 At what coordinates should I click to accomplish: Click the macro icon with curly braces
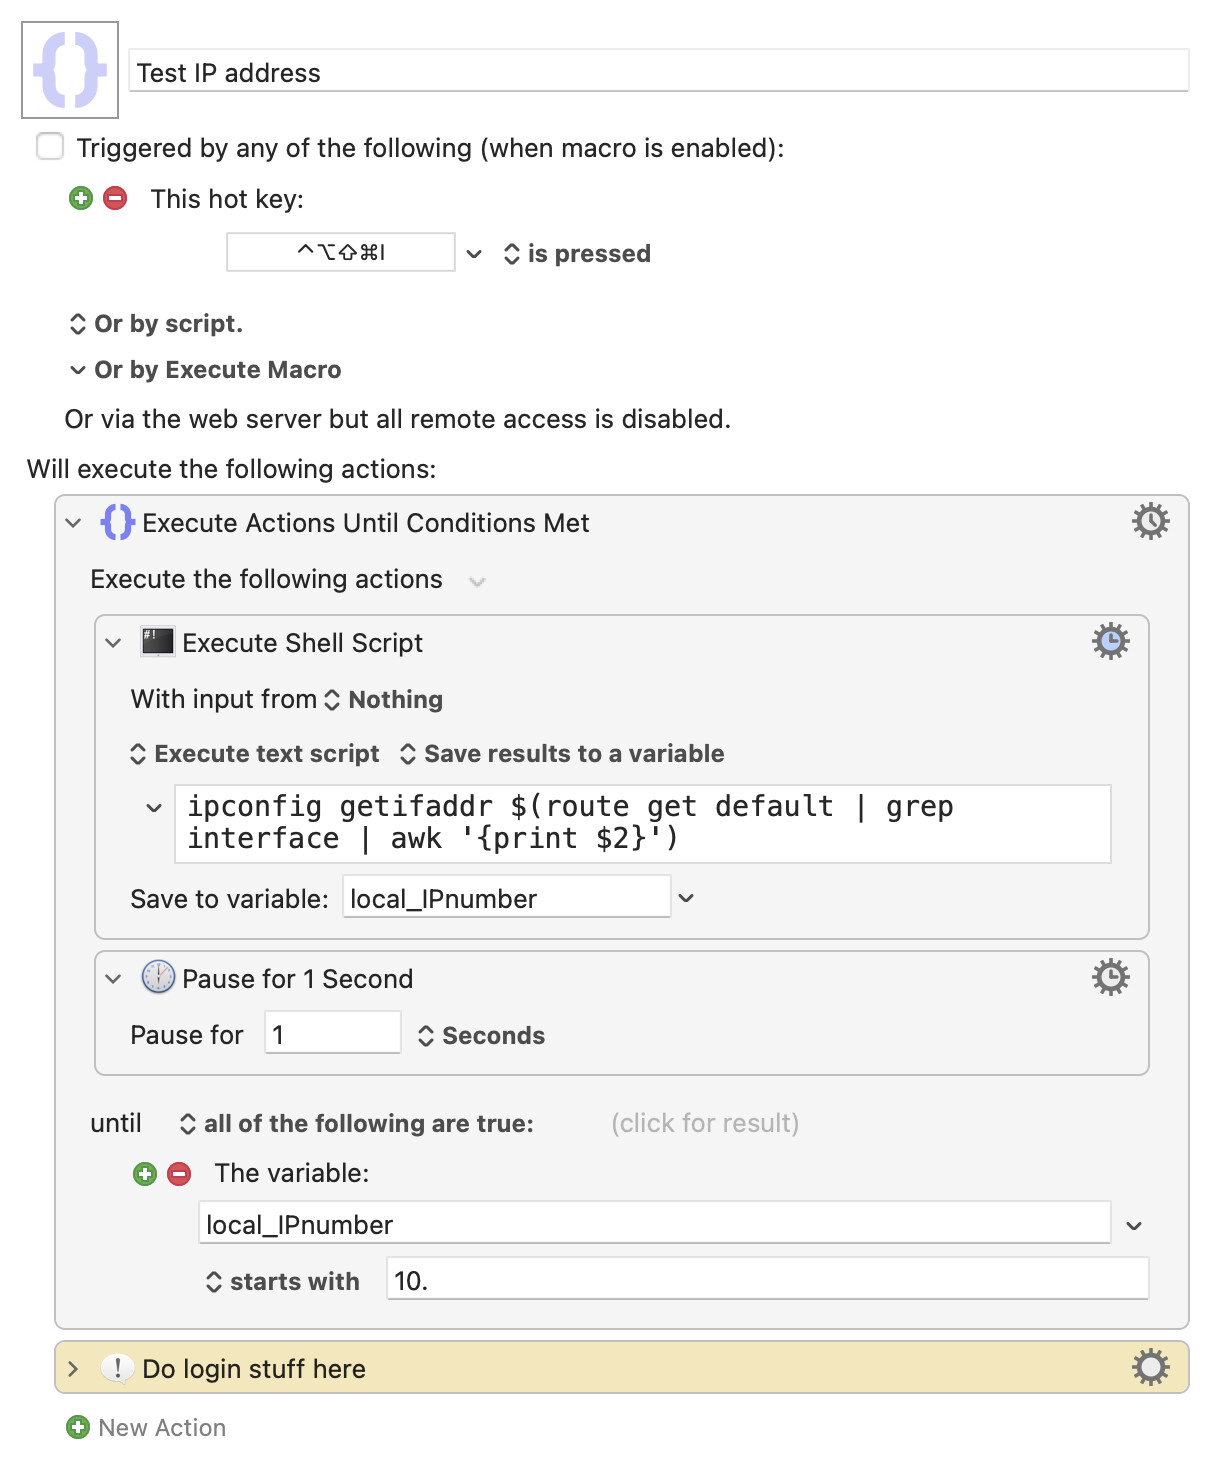coord(70,70)
